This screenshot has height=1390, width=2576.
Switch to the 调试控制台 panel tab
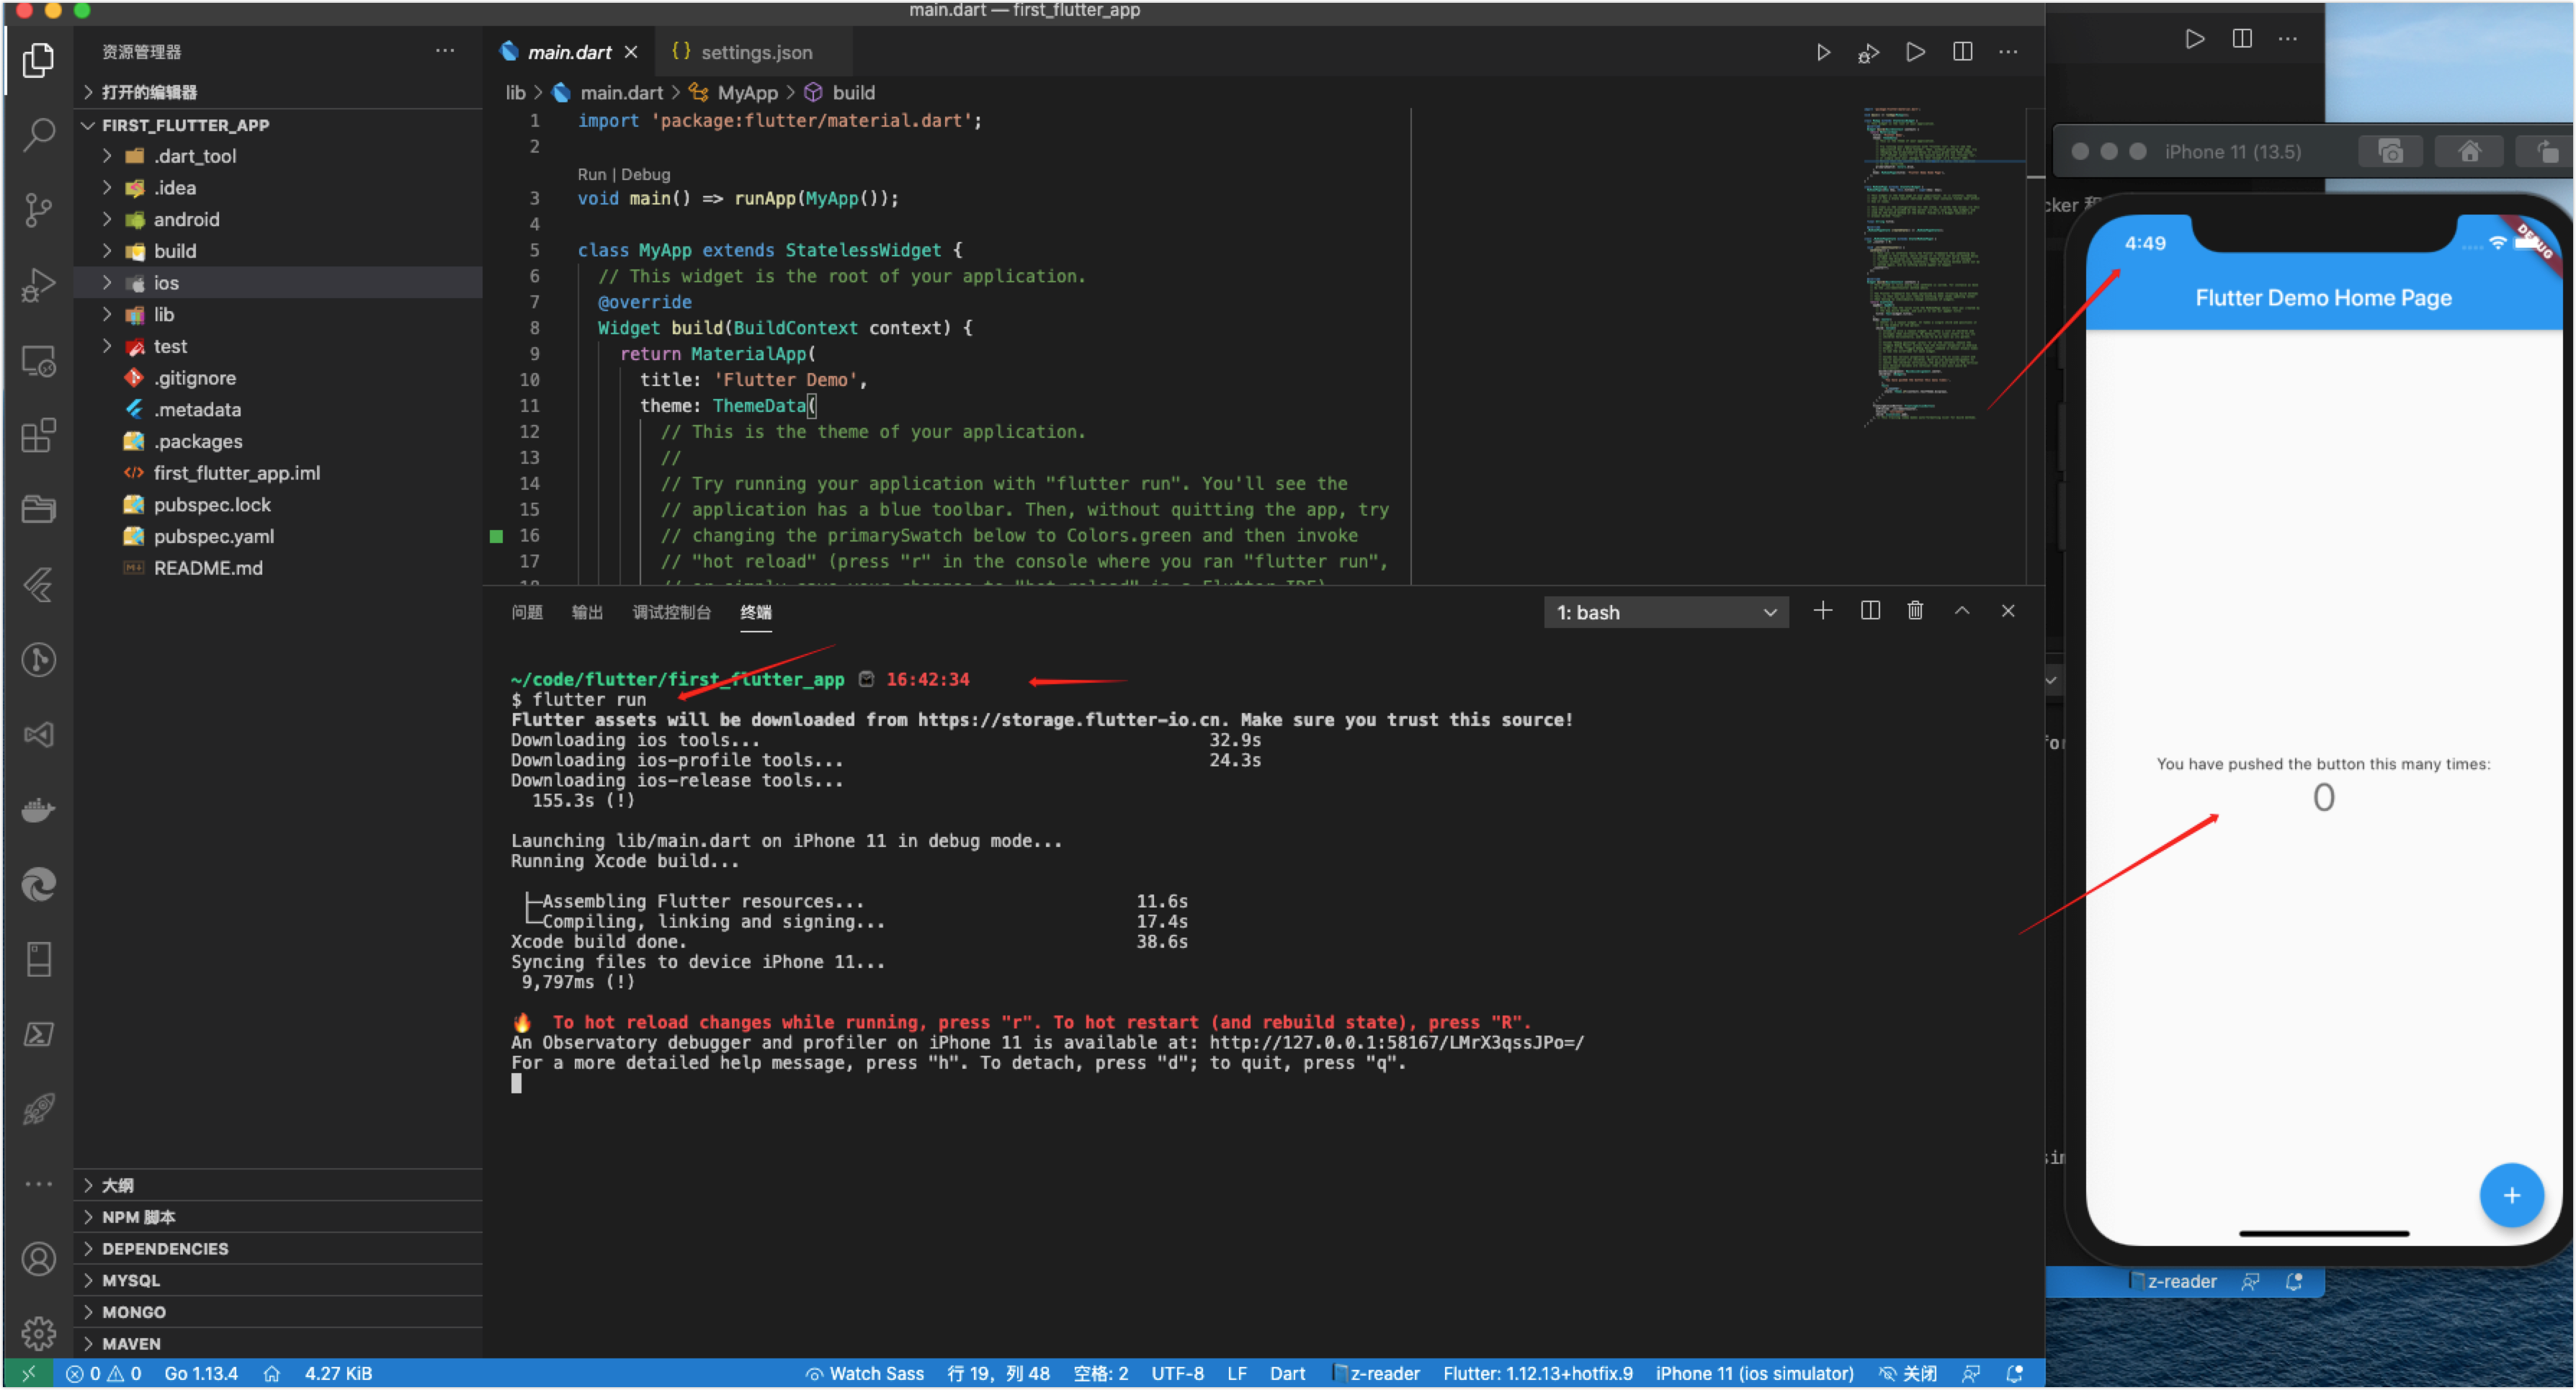click(x=671, y=612)
